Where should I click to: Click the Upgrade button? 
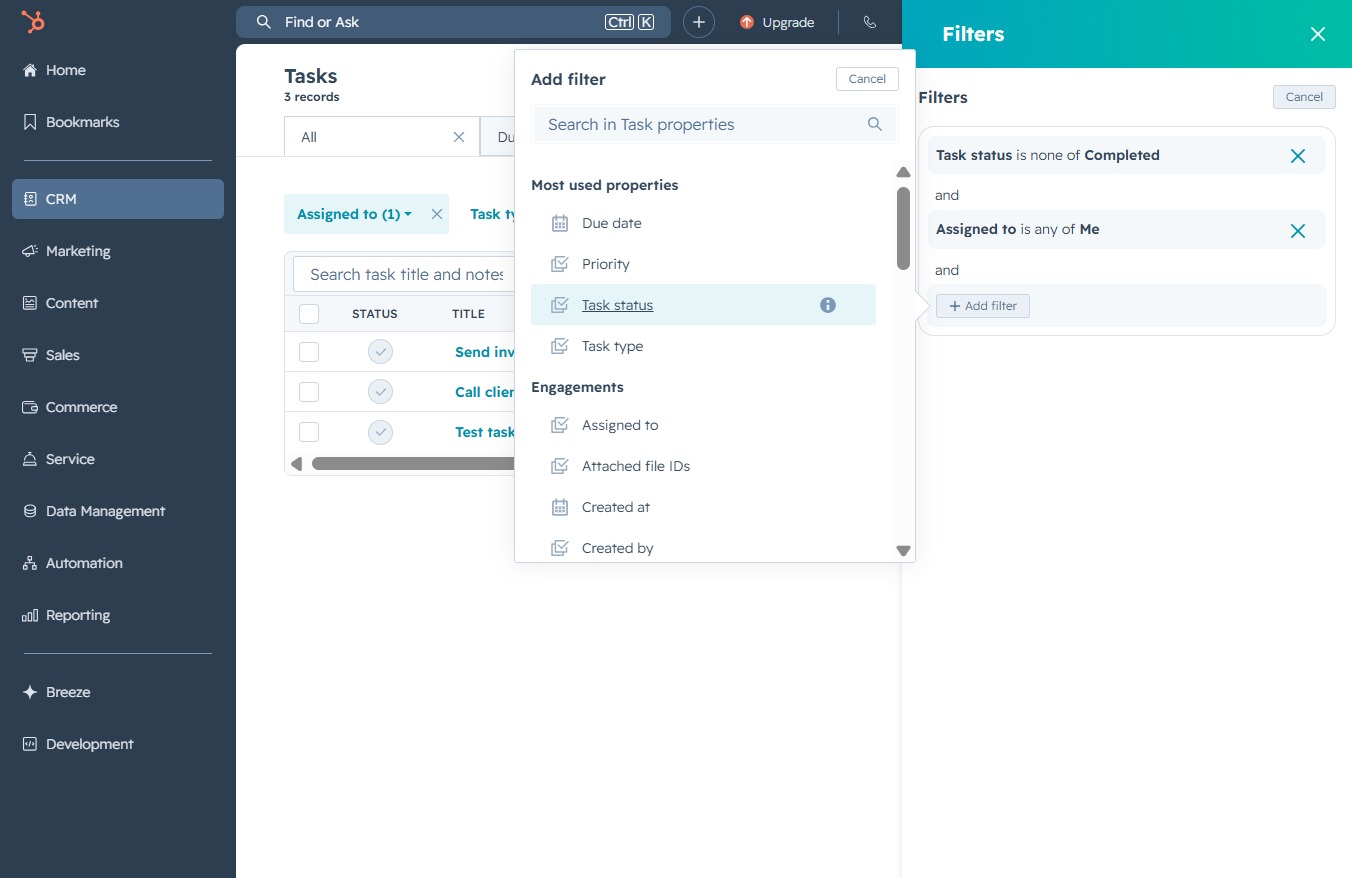[777, 22]
